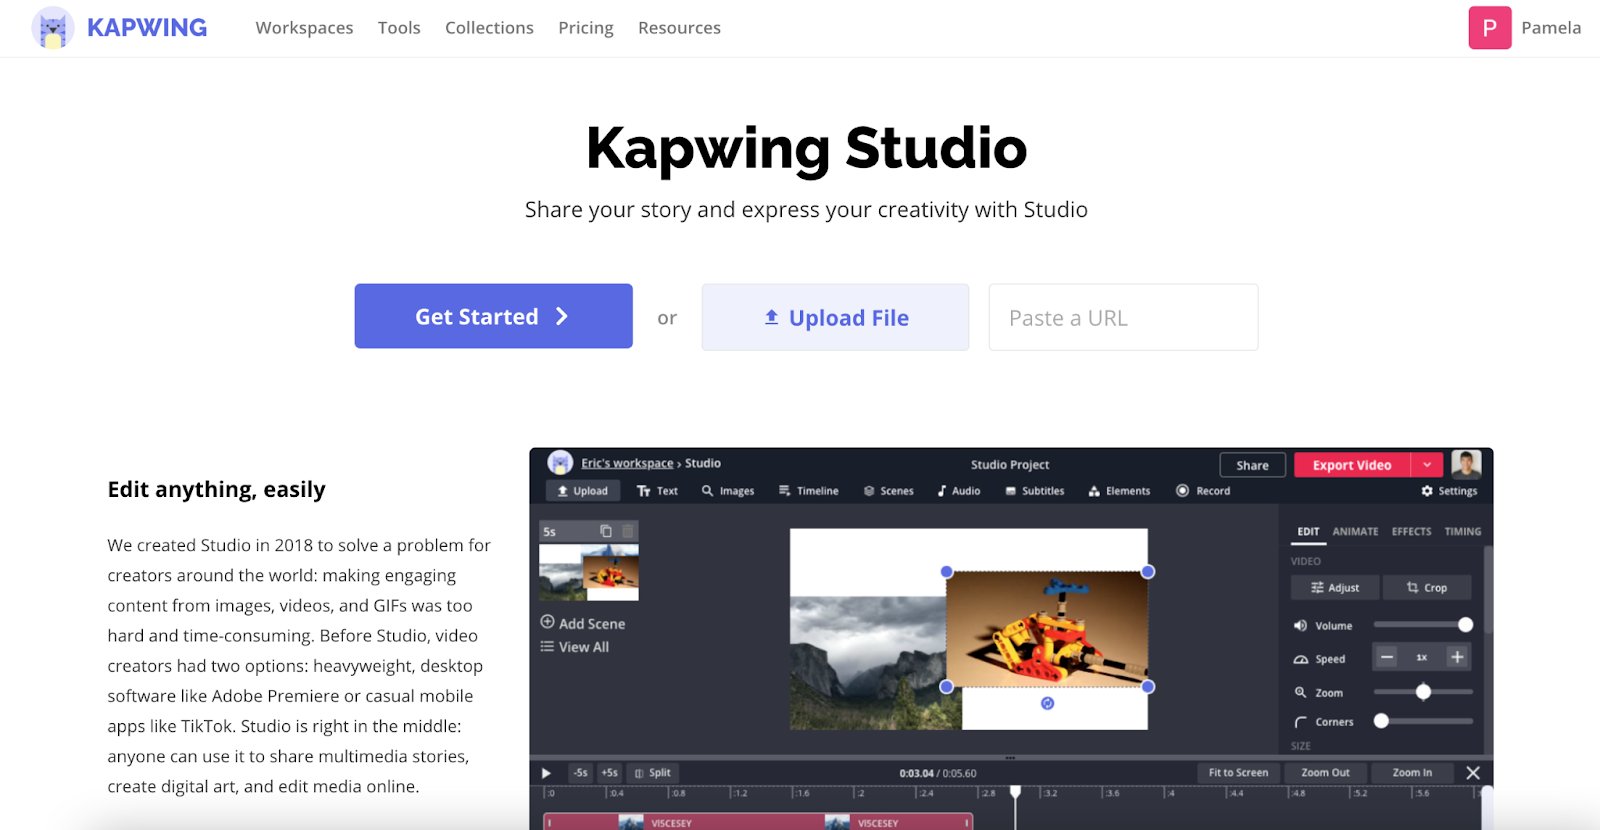Focus the Paste a URL field
Image resolution: width=1600 pixels, height=830 pixels.
click(1123, 317)
